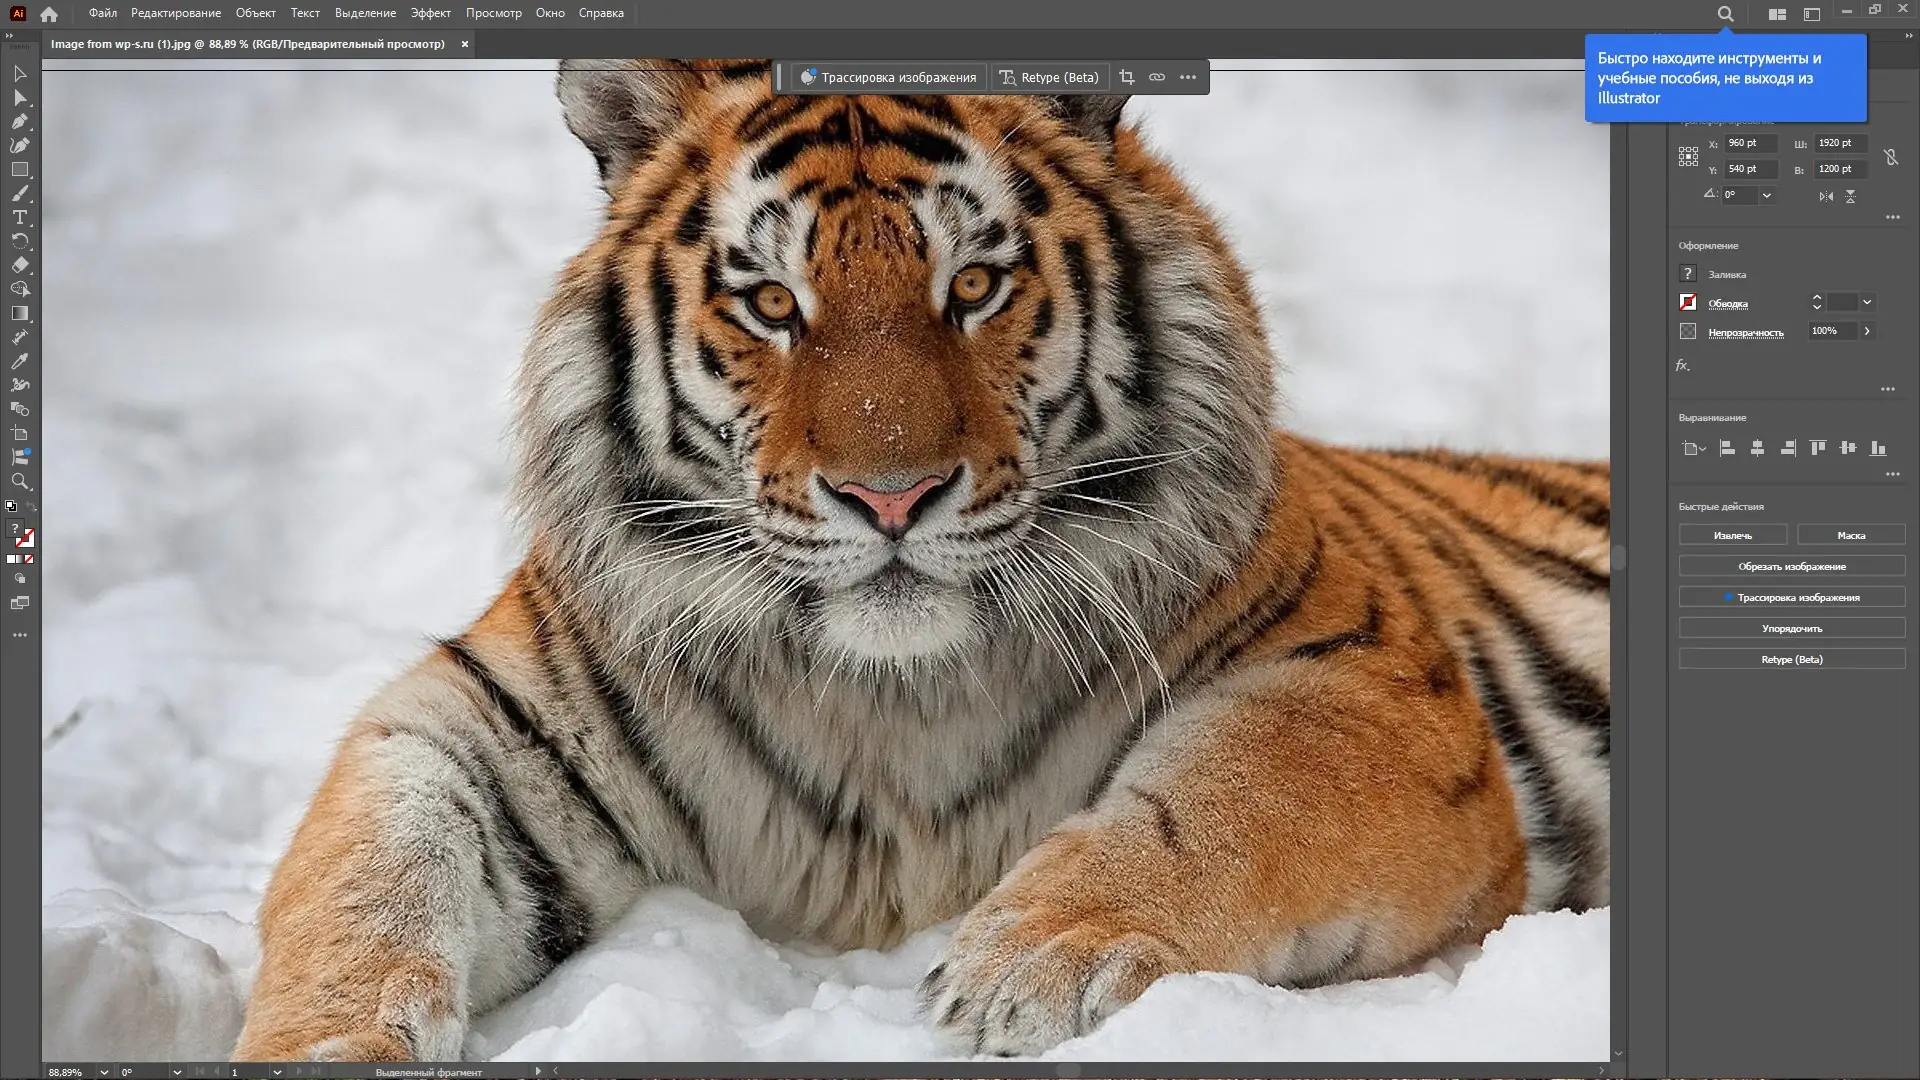Click the X position input field
The image size is (1920, 1080).
coord(1750,143)
